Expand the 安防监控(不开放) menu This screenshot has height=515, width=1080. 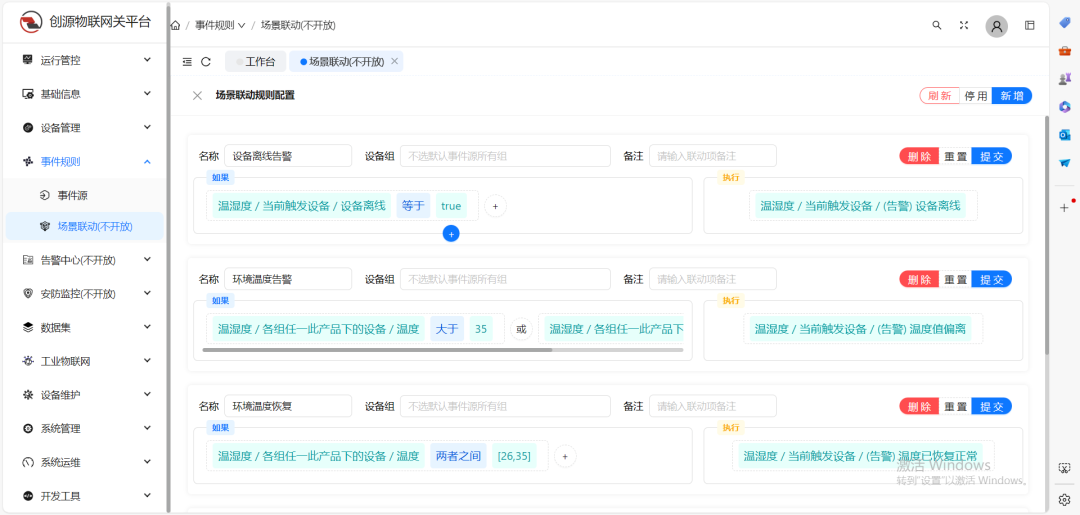pos(85,293)
